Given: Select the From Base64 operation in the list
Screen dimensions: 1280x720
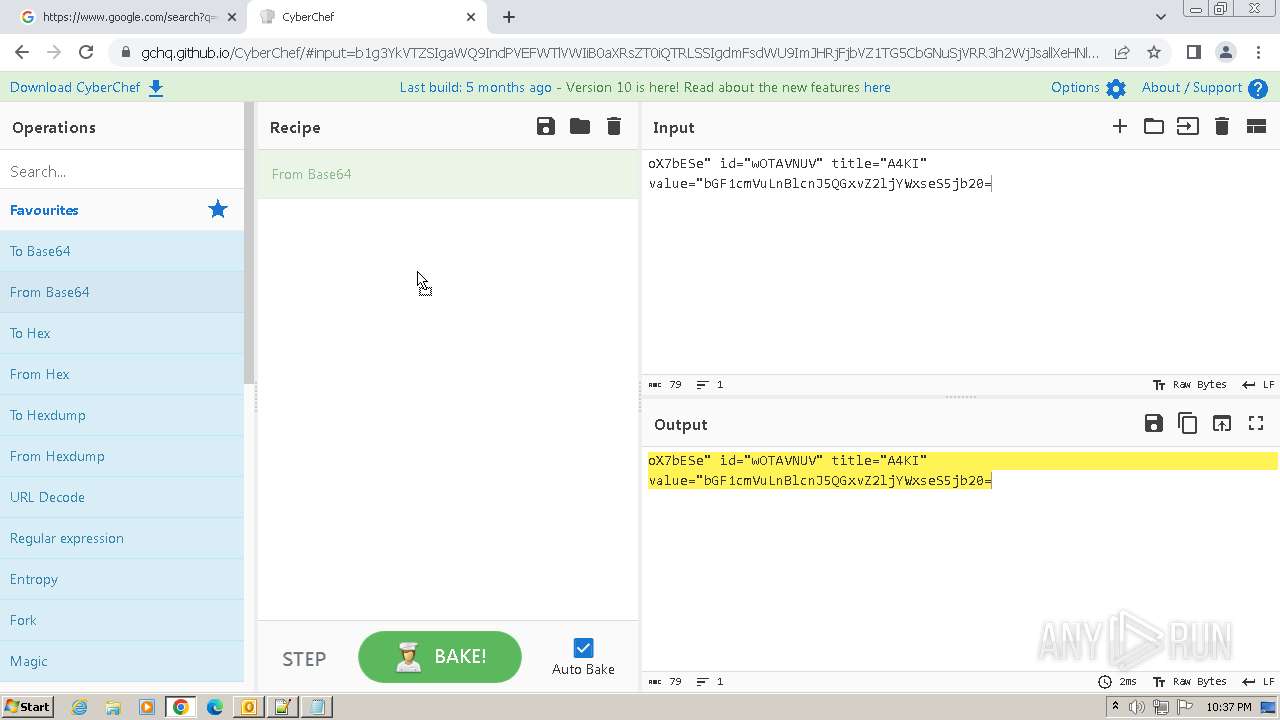Looking at the screenshot, I should (122, 292).
